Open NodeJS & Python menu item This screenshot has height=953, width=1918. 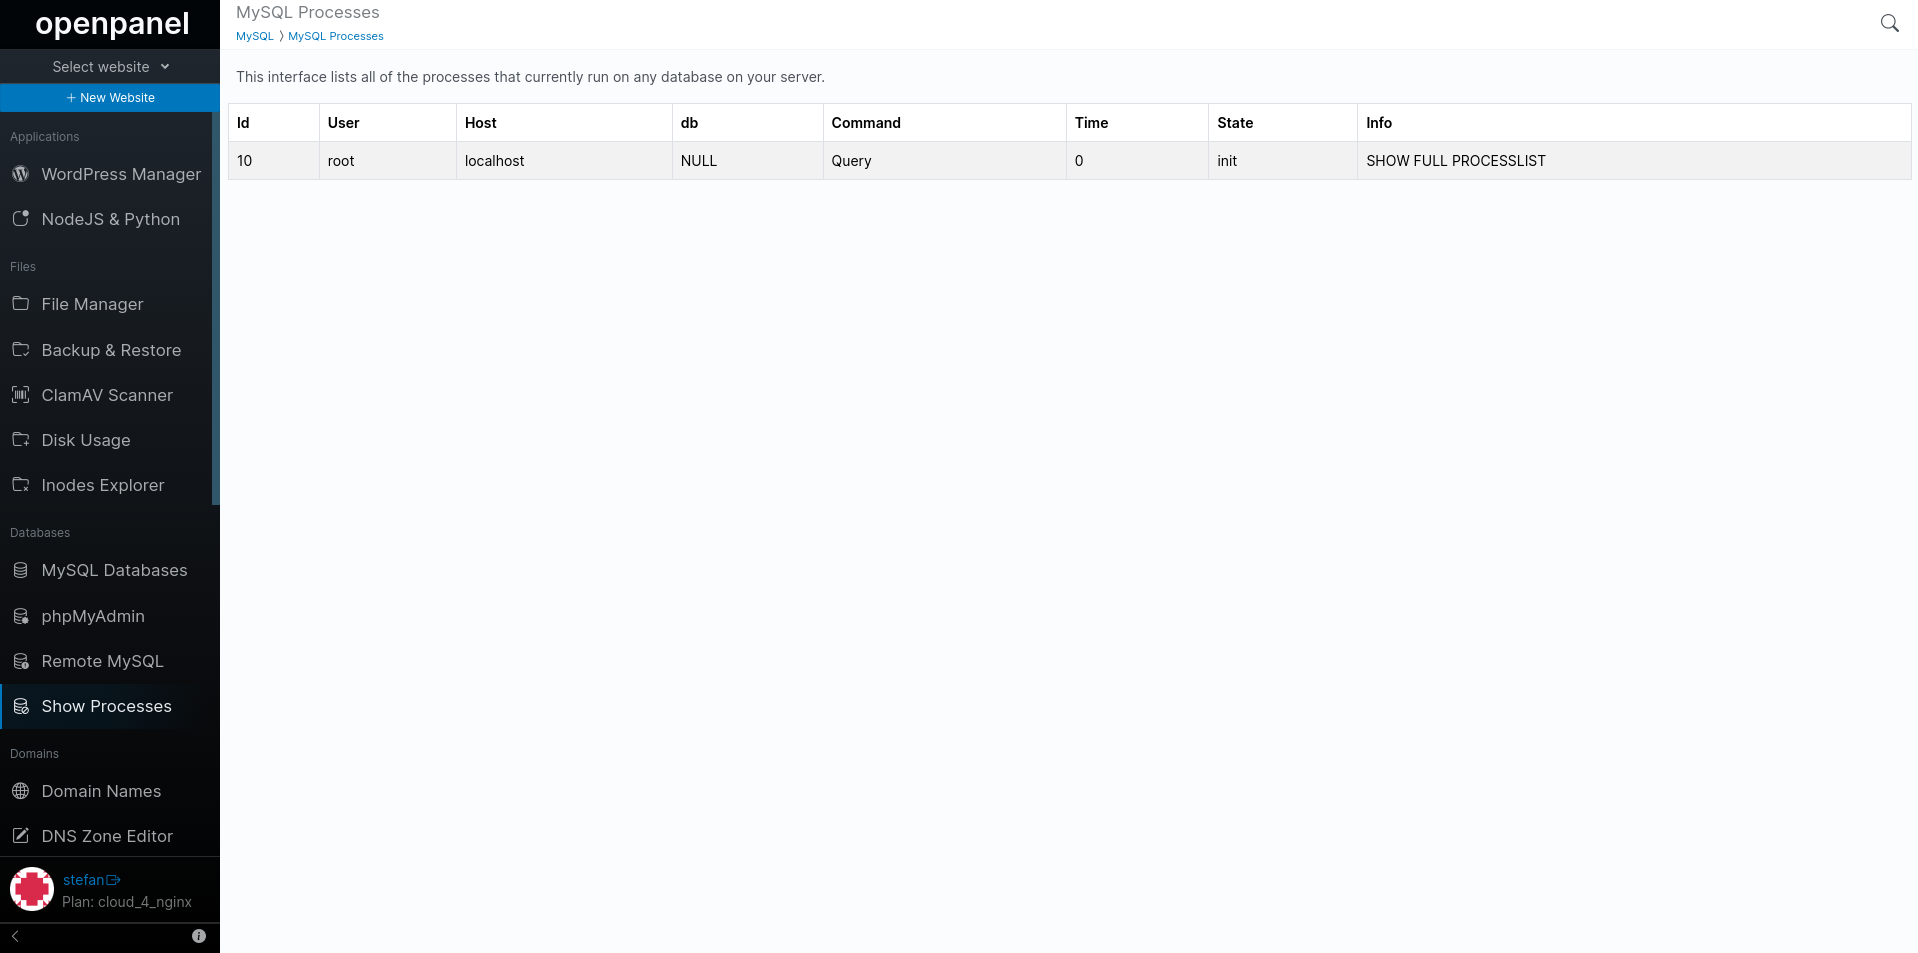coord(110,219)
